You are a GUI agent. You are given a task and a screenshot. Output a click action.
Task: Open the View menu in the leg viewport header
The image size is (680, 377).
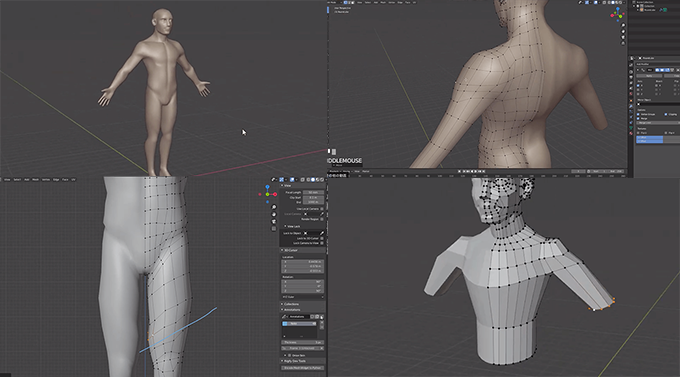point(7,180)
